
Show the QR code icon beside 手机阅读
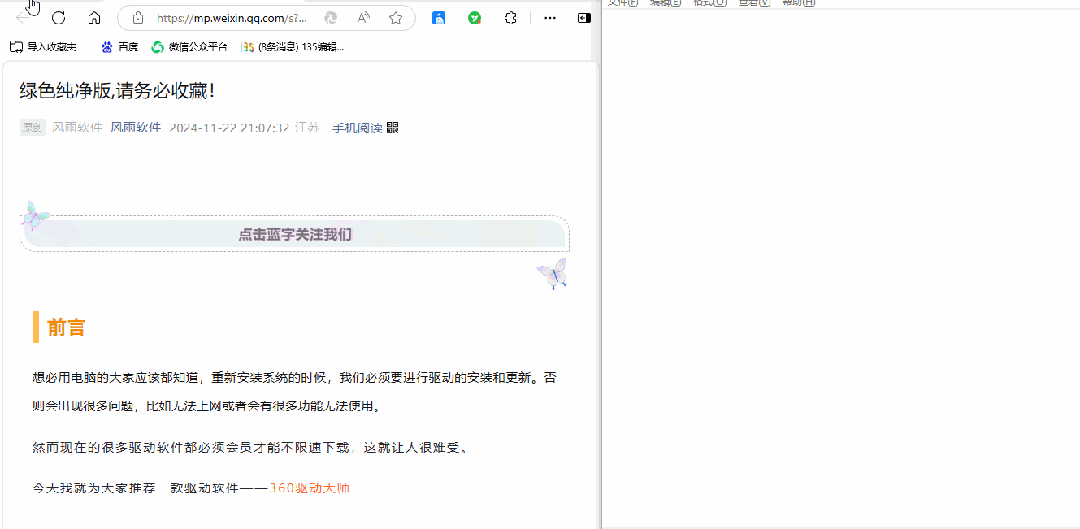pos(393,127)
